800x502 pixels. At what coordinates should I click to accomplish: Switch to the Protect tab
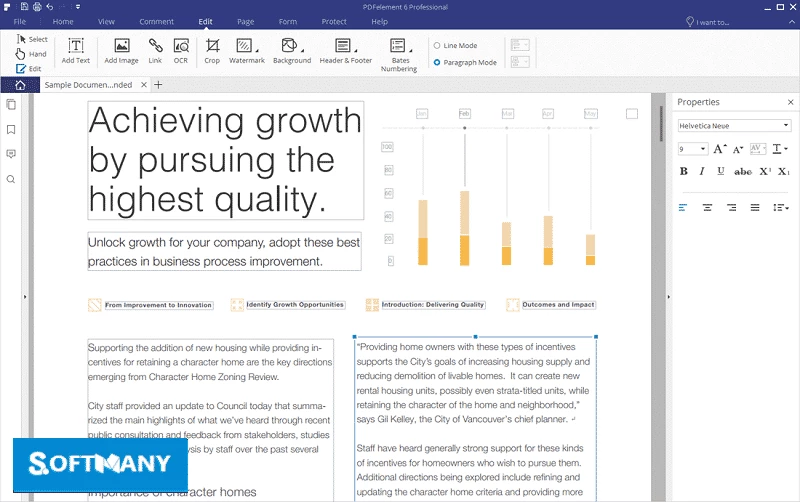point(334,21)
